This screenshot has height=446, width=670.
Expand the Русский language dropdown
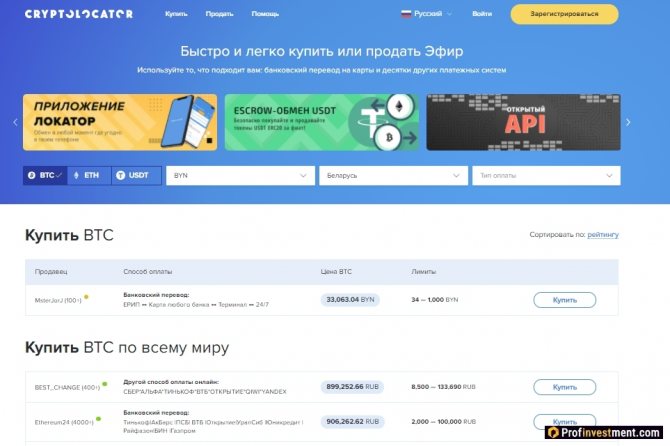click(x=426, y=14)
